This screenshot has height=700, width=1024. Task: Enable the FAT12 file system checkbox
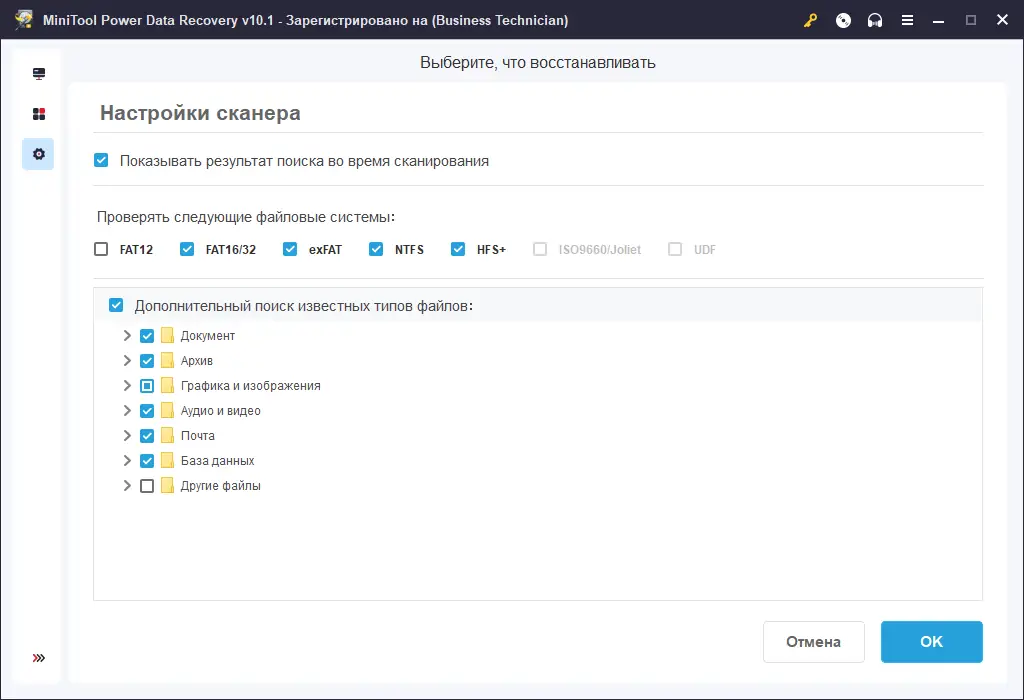101,249
